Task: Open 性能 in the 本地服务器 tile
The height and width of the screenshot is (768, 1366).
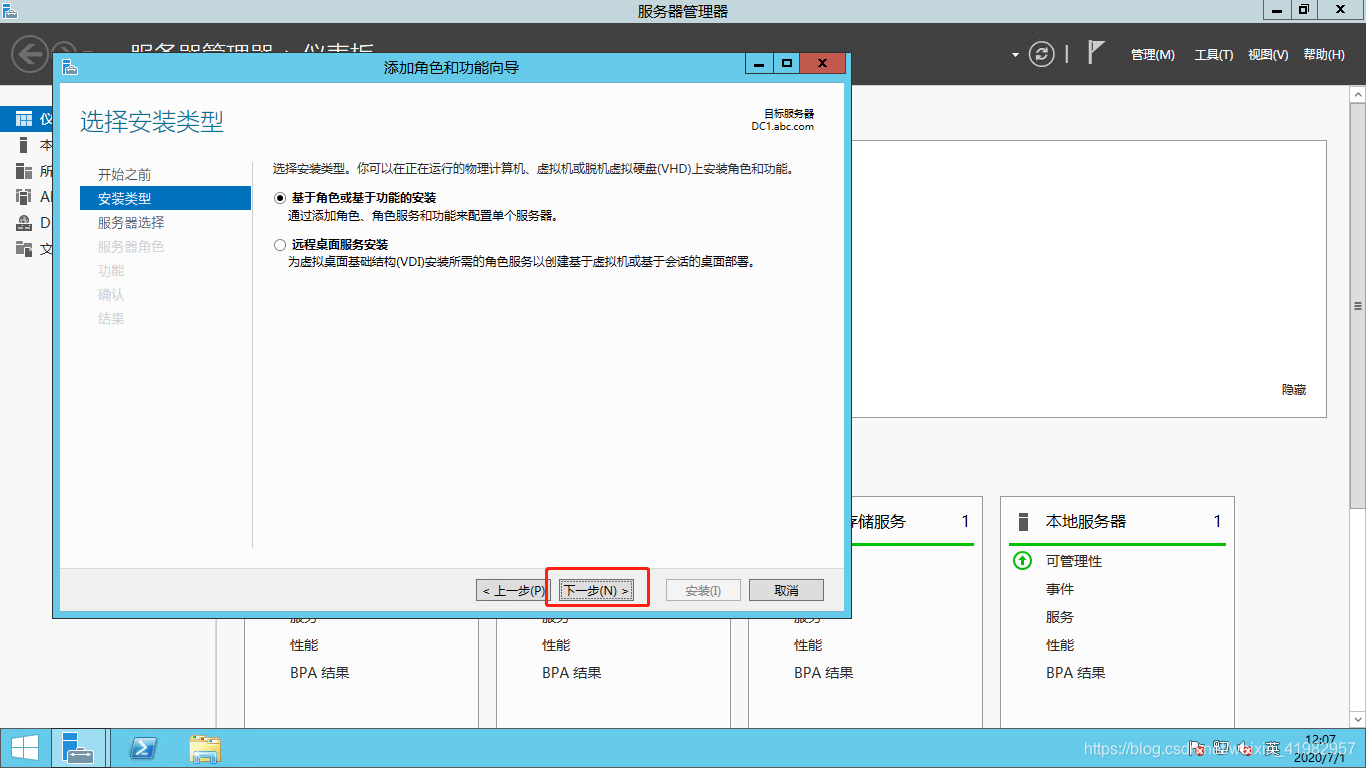Action: pos(1060,645)
